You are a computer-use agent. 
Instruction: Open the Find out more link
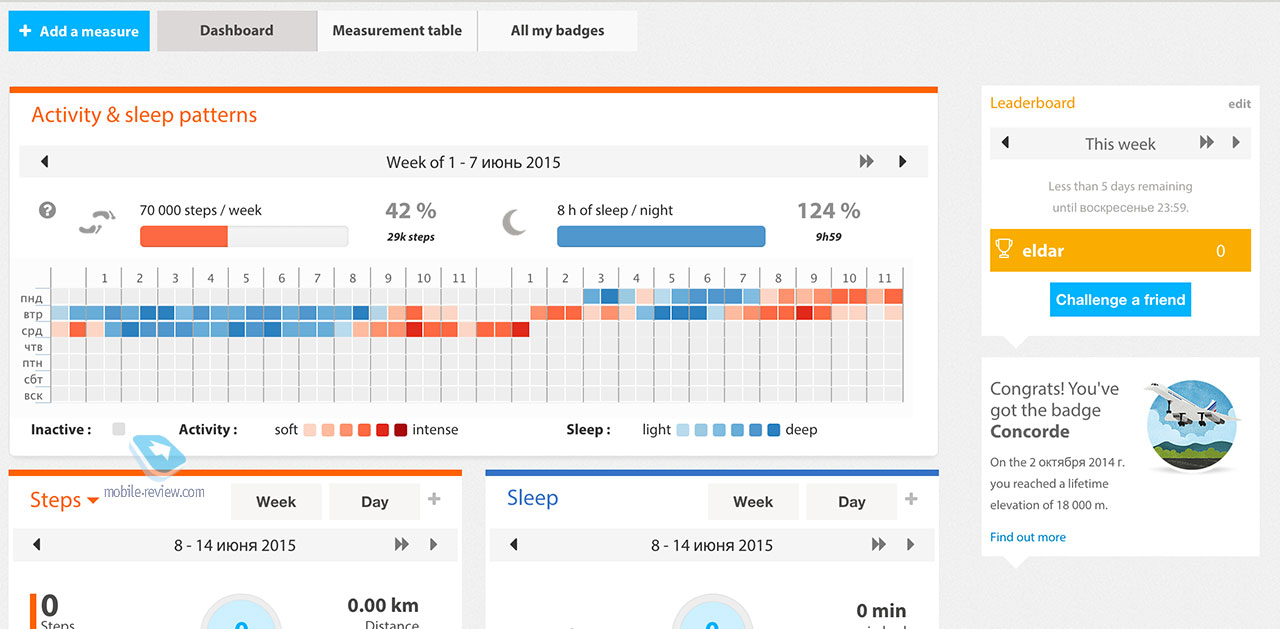[1027, 537]
